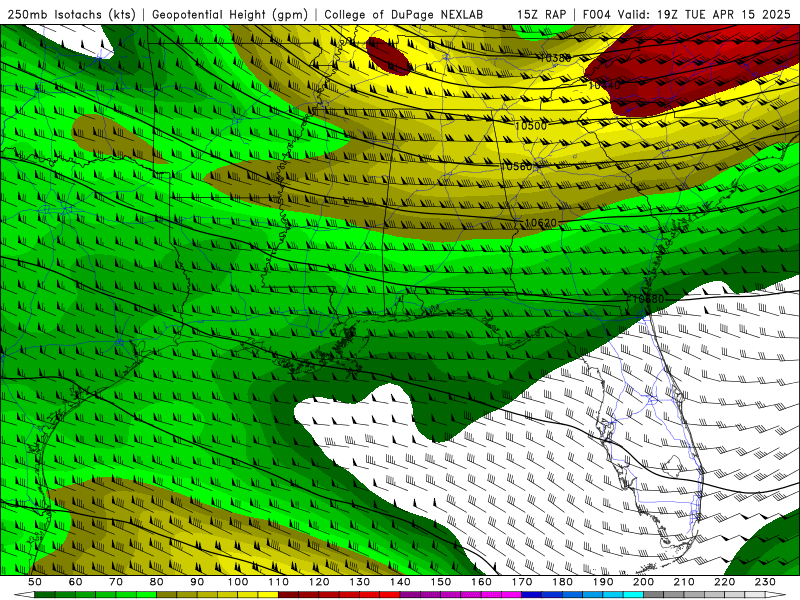Click the 90 value on the color scale
The image size is (800, 600).
[x=197, y=582]
